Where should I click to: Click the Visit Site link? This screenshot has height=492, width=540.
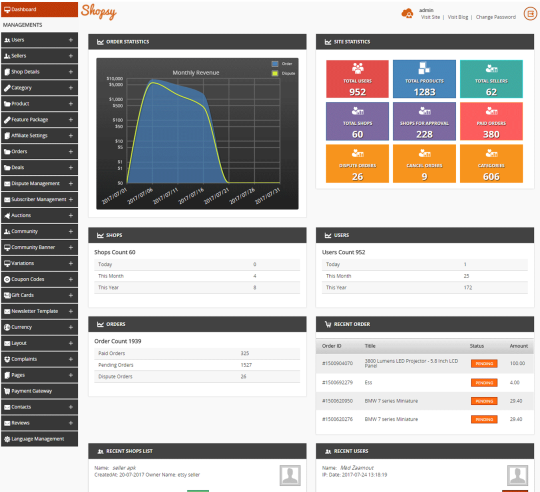pyautogui.click(x=430, y=17)
